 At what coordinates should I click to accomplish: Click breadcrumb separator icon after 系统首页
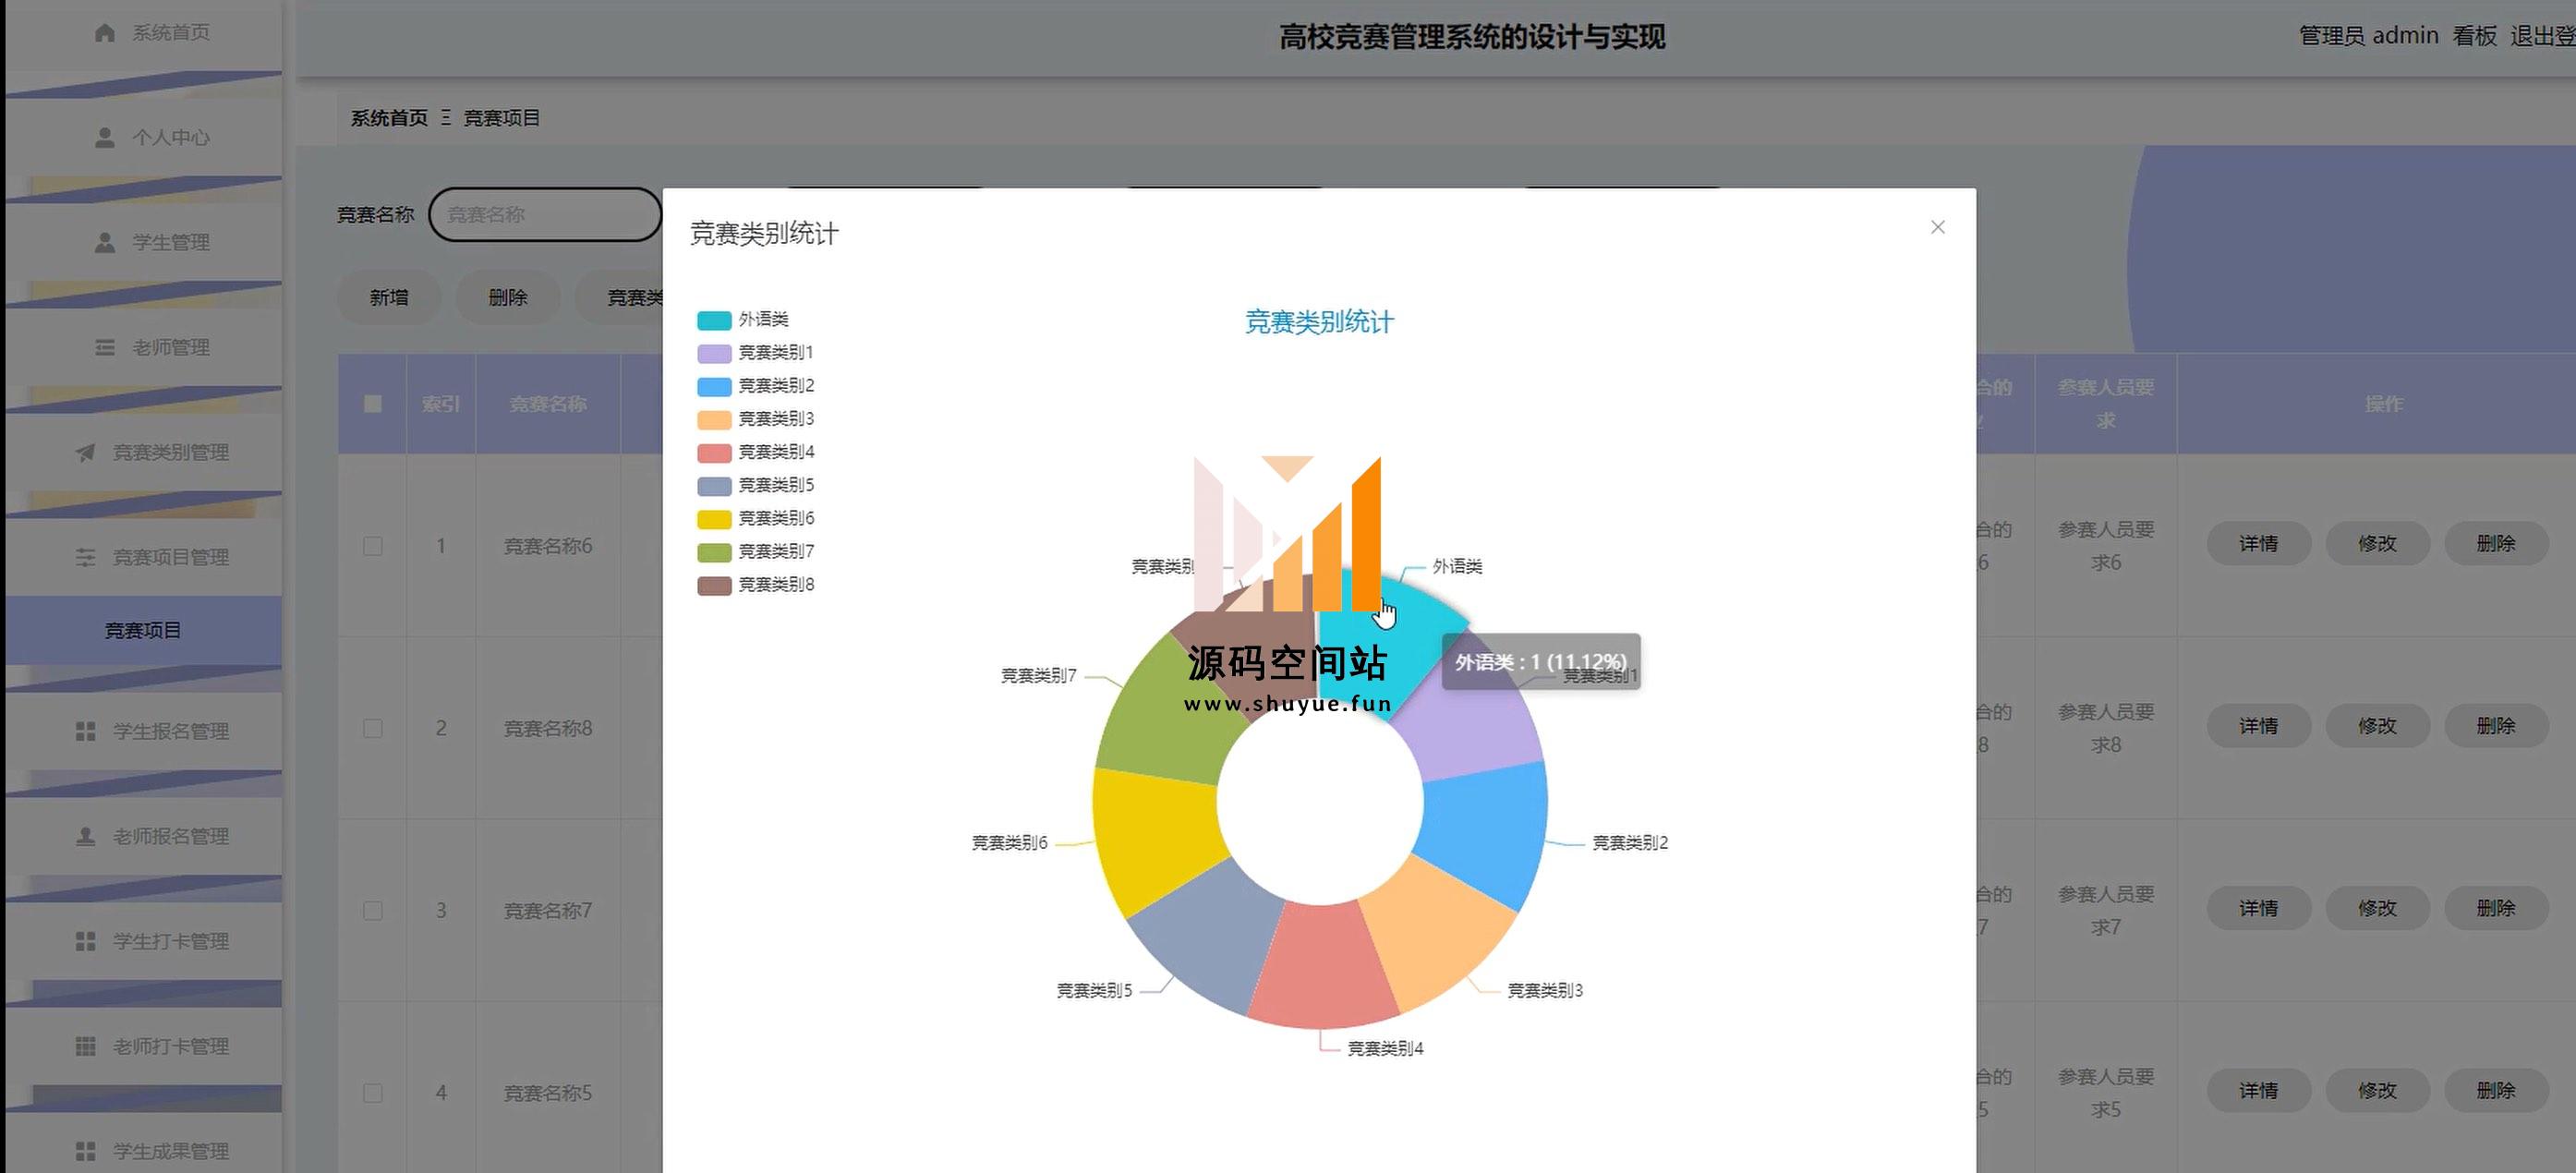click(446, 118)
